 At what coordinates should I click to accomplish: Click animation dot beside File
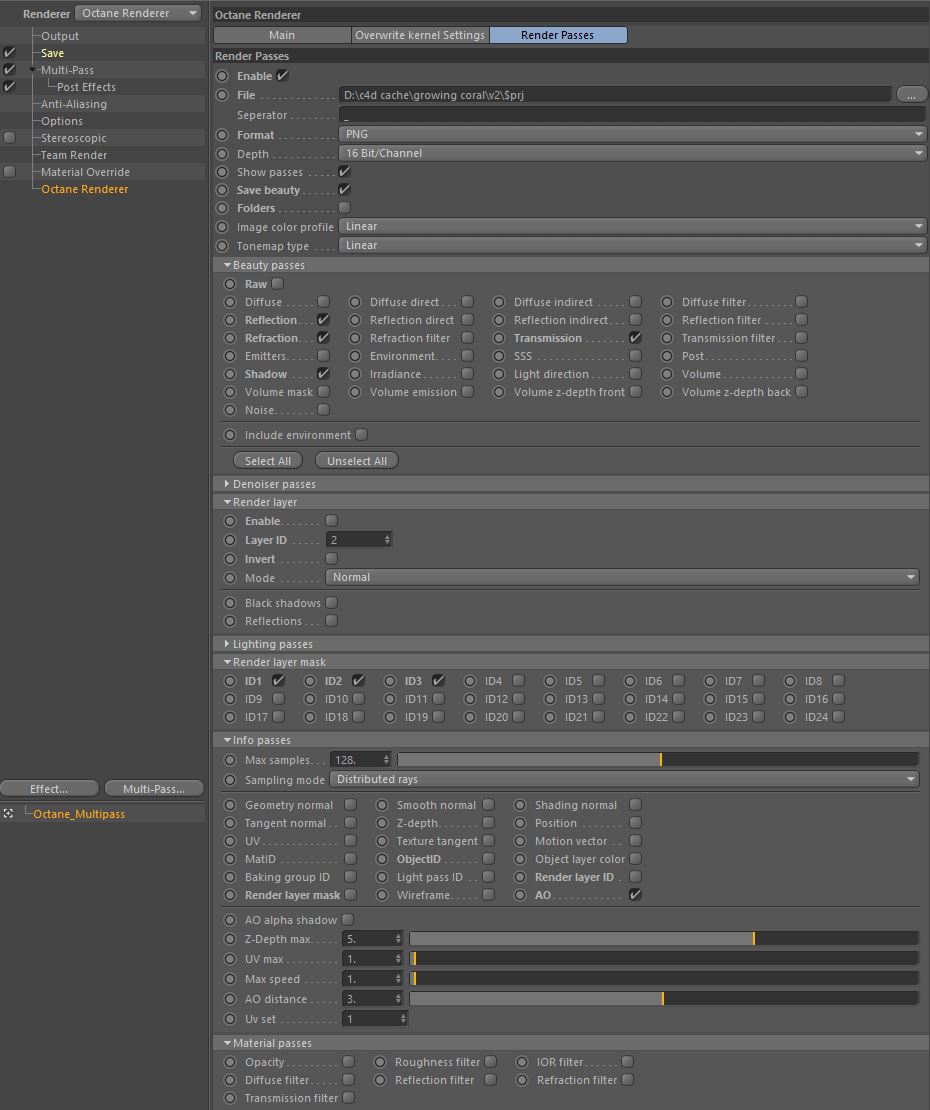point(222,95)
